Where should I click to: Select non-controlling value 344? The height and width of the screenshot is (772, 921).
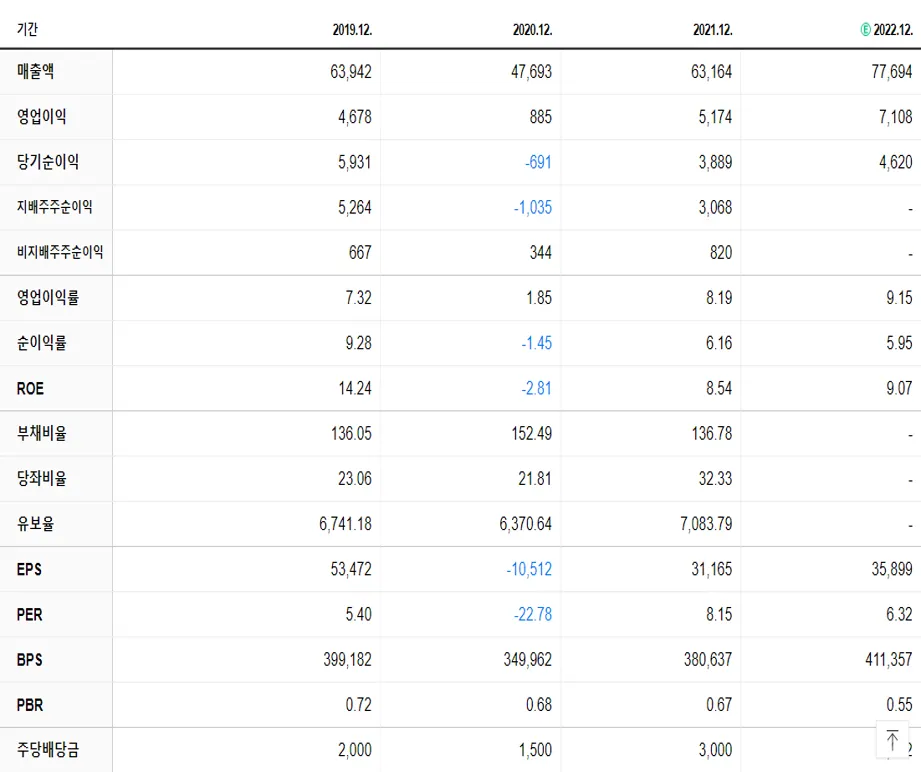coord(540,253)
